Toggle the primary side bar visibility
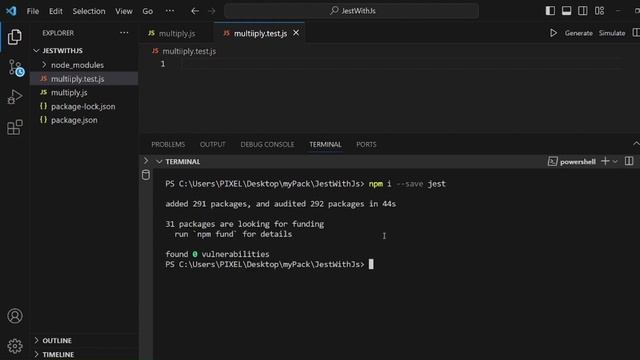 pyautogui.click(x=550, y=11)
